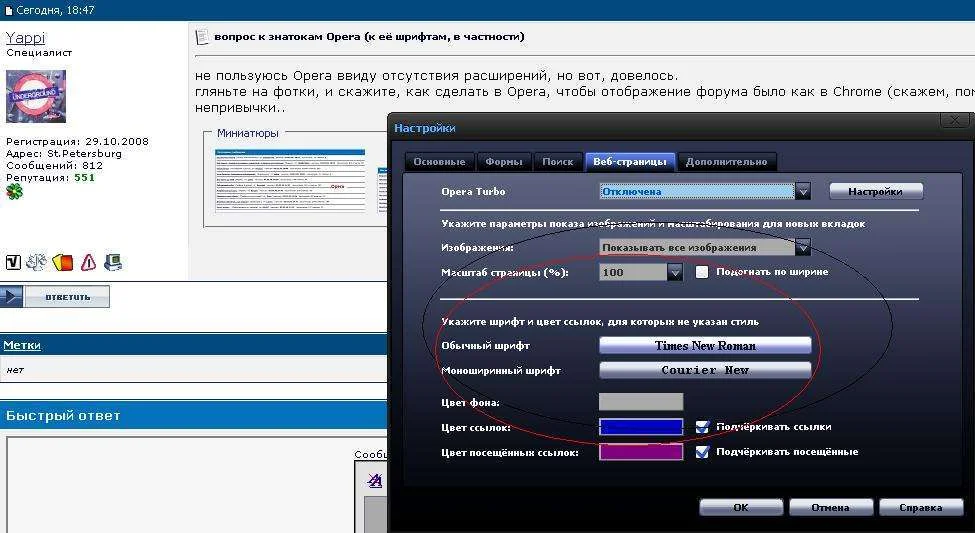Switch to the Формы tab
Viewport: 975px width, 533px height.
point(504,162)
